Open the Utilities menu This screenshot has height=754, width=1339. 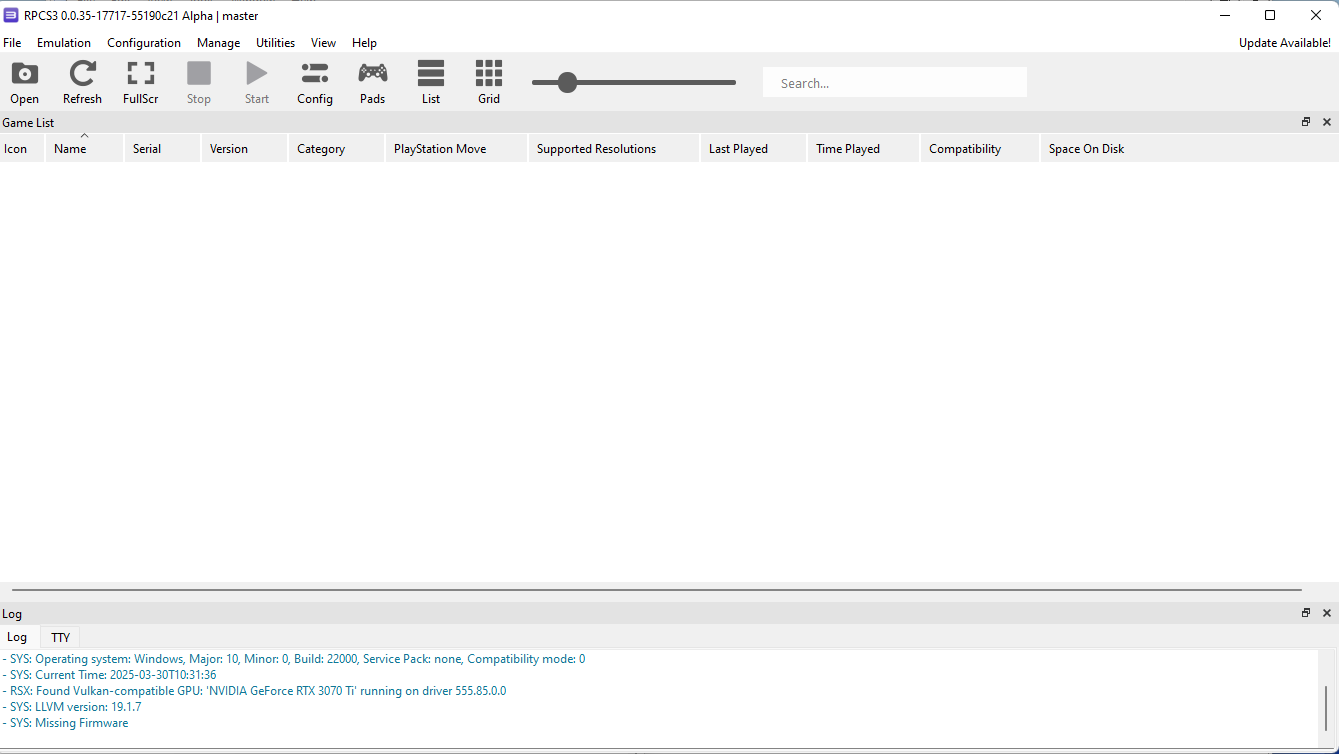(x=275, y=43)
